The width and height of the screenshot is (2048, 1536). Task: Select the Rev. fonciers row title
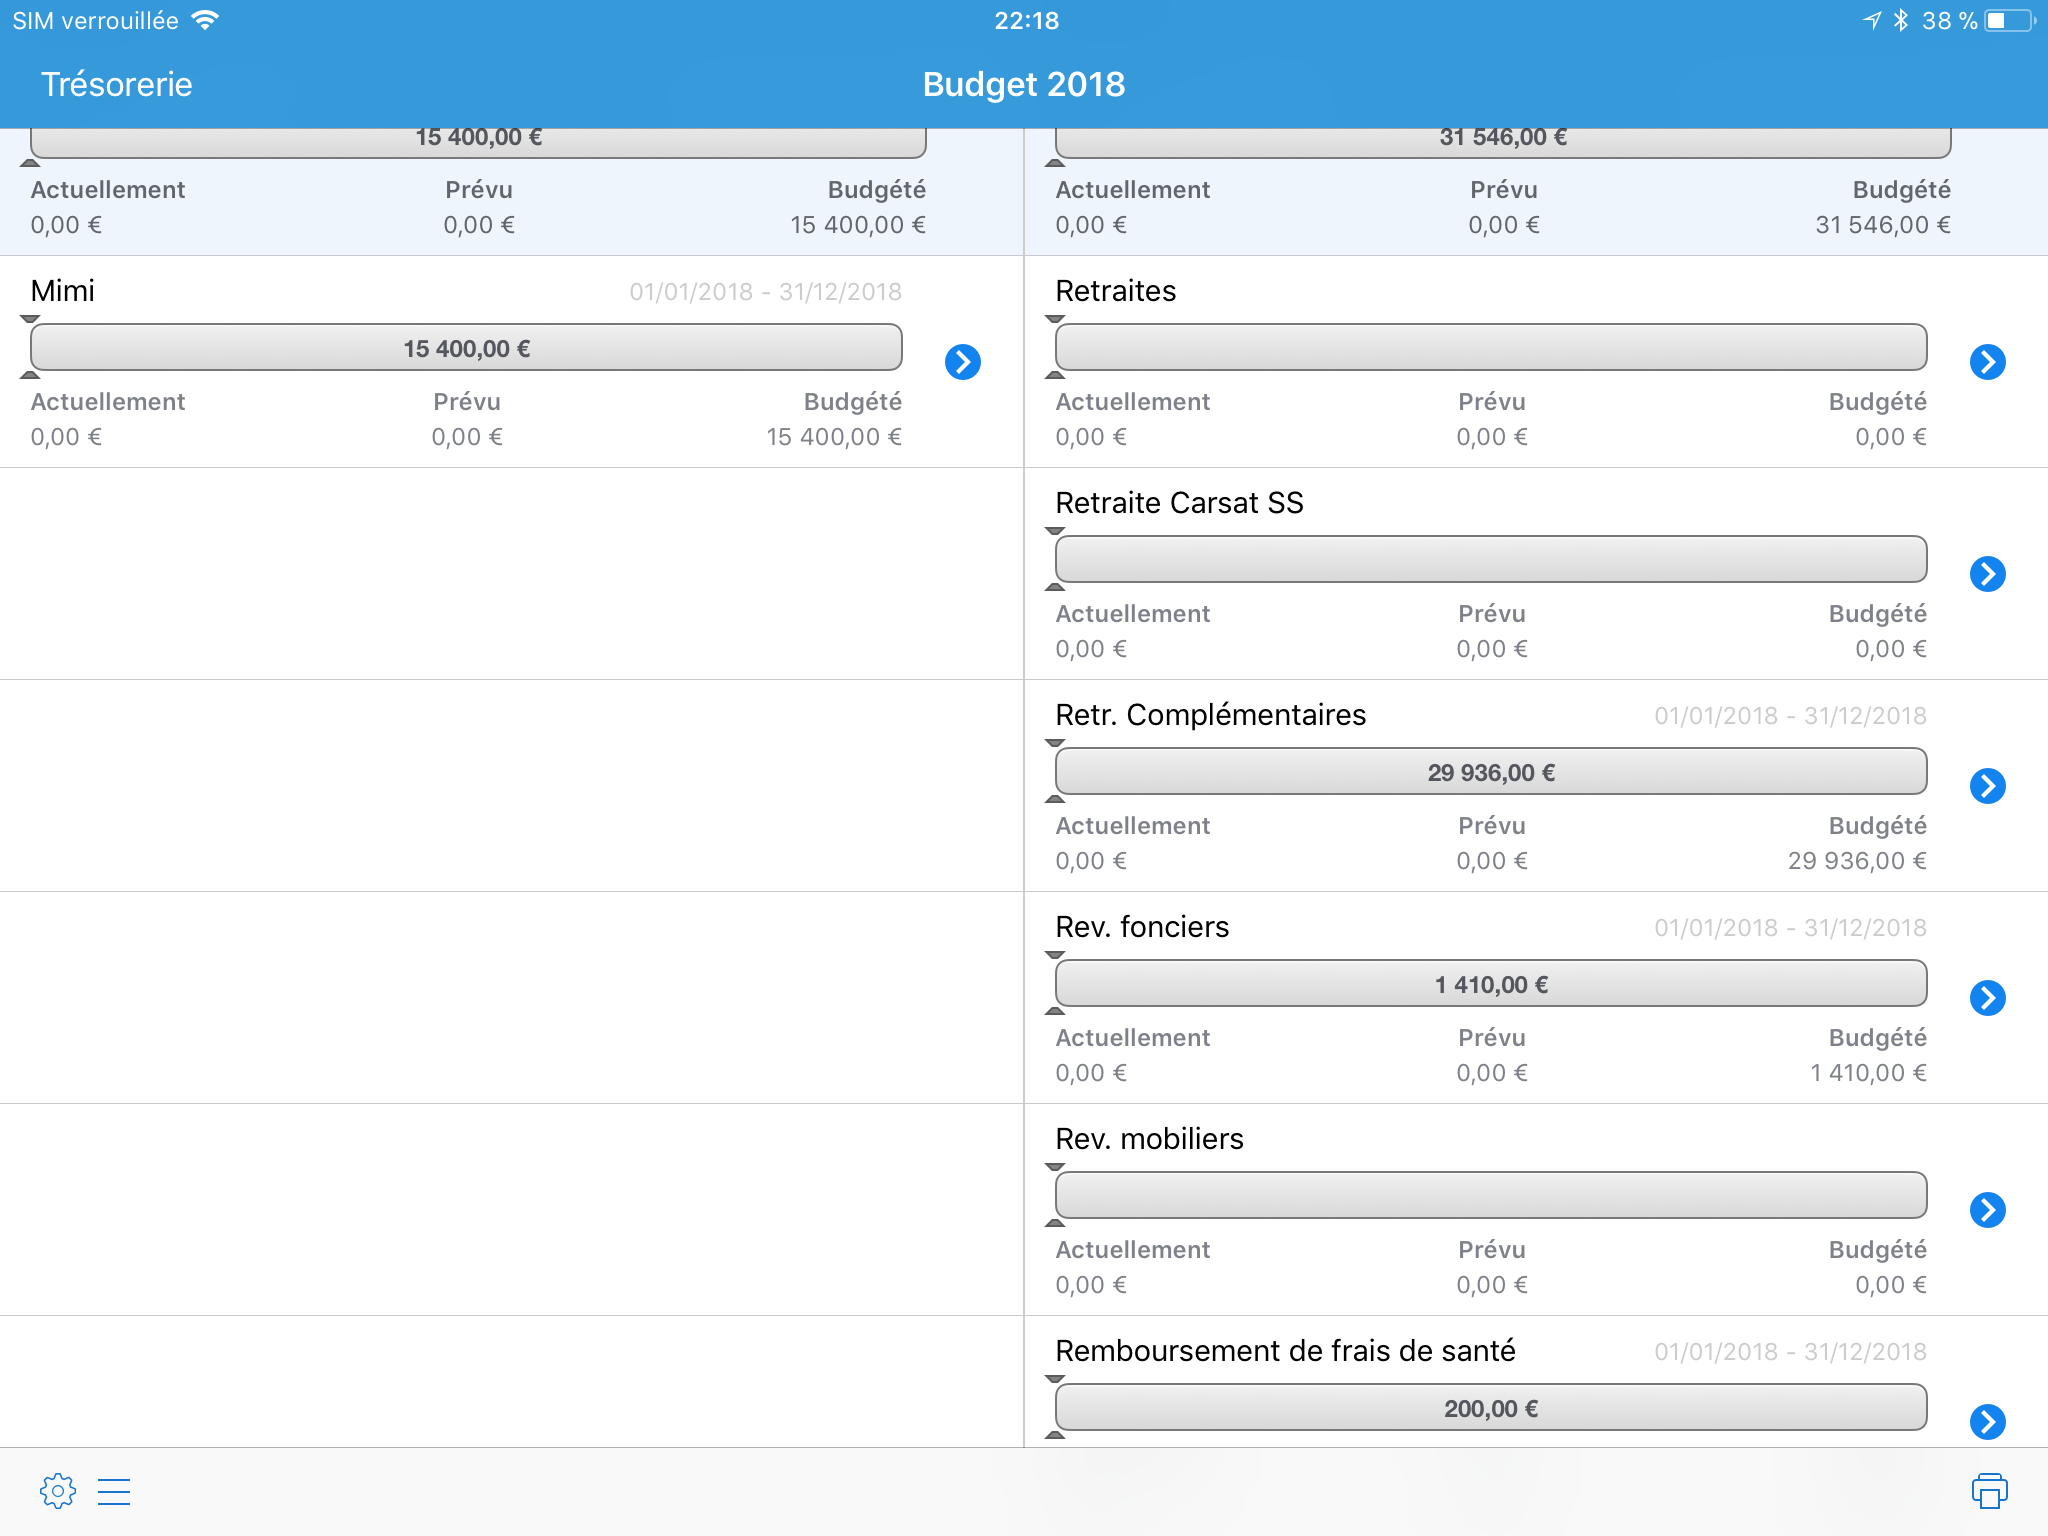(1142, 927)
